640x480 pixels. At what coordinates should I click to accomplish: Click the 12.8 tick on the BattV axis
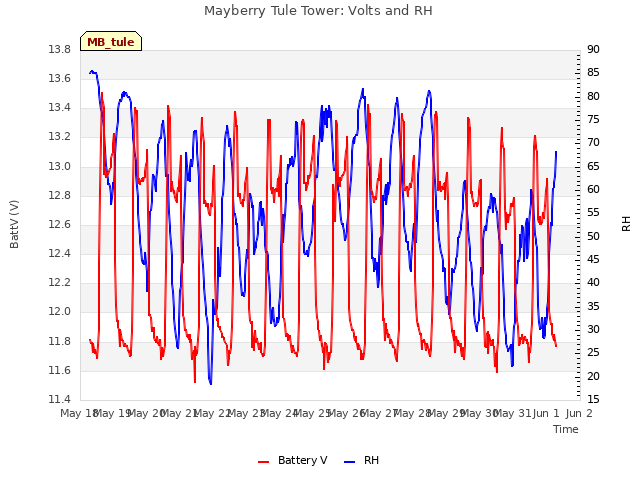(60, 196)
